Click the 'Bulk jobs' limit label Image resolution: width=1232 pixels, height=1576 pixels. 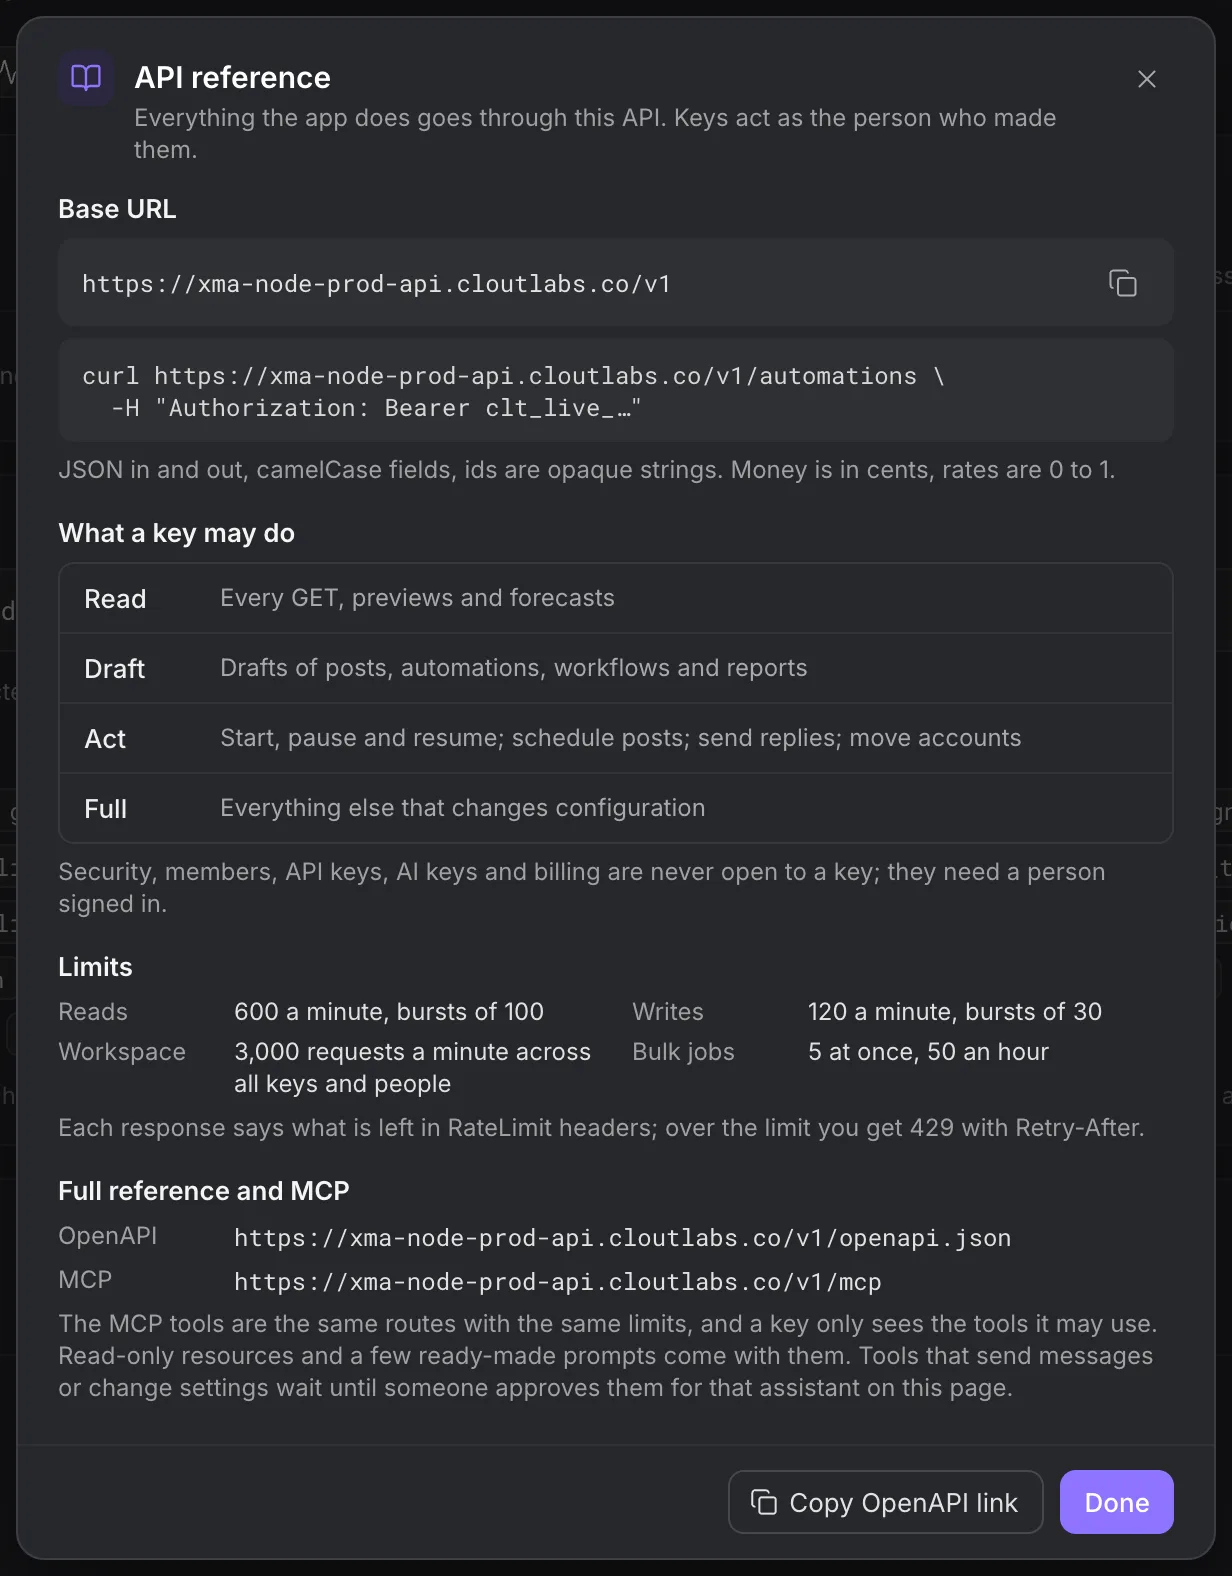(x=684, y=1052)
